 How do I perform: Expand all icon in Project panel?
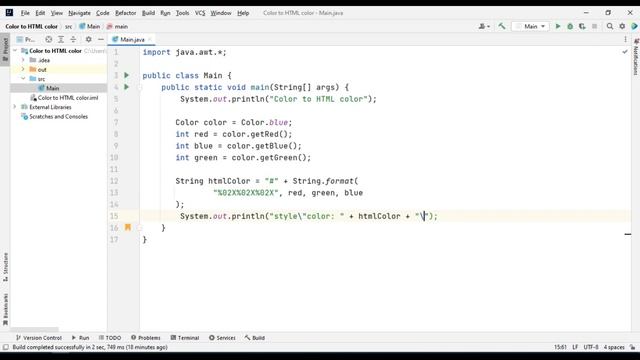coord(61,39)
